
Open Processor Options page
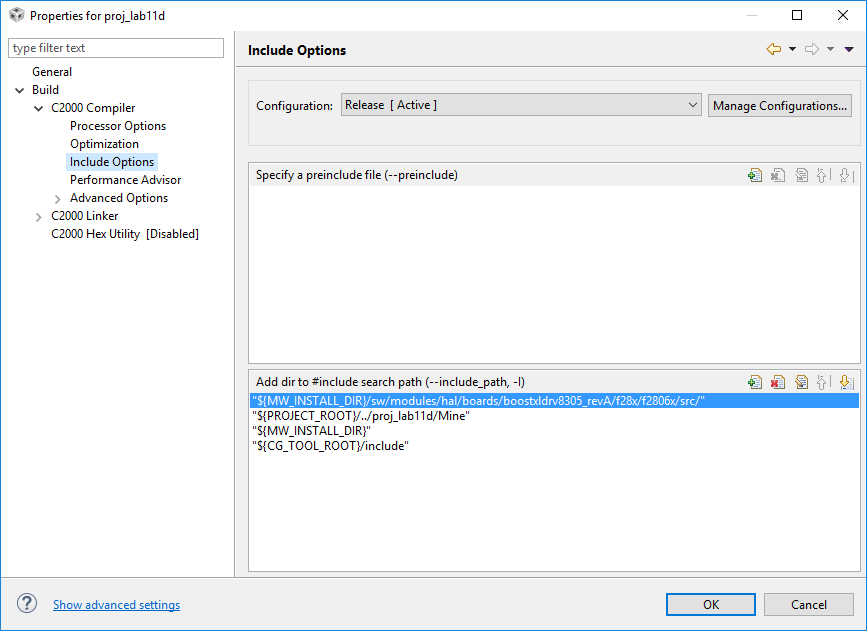tap(118, 126)
